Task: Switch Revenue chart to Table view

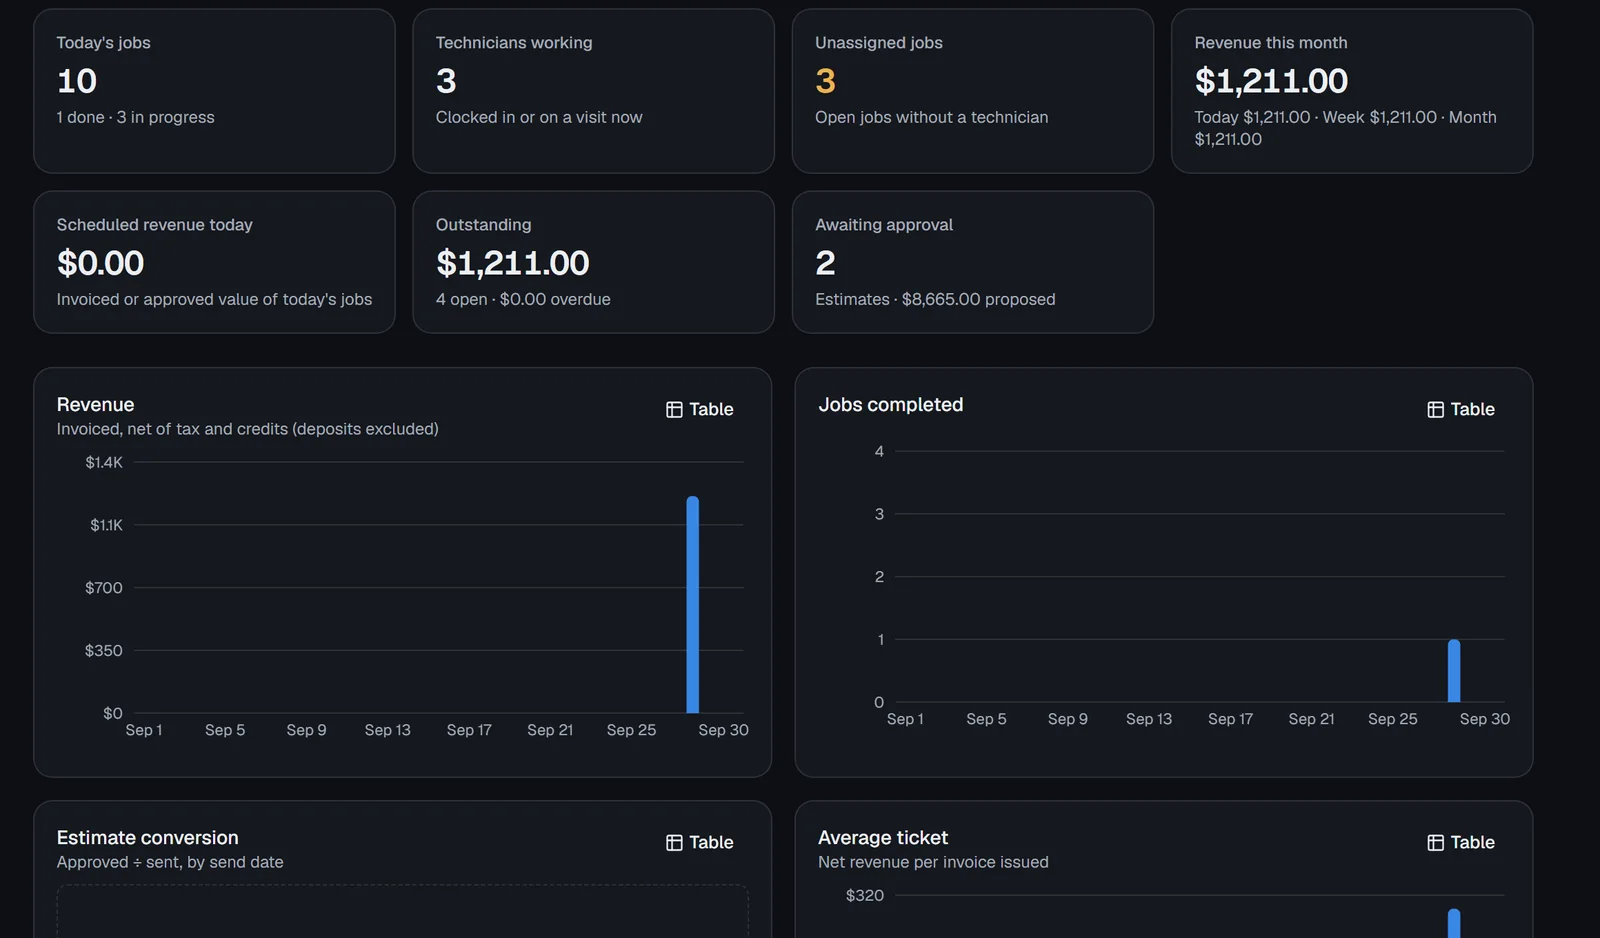Action: pos(700,410)
